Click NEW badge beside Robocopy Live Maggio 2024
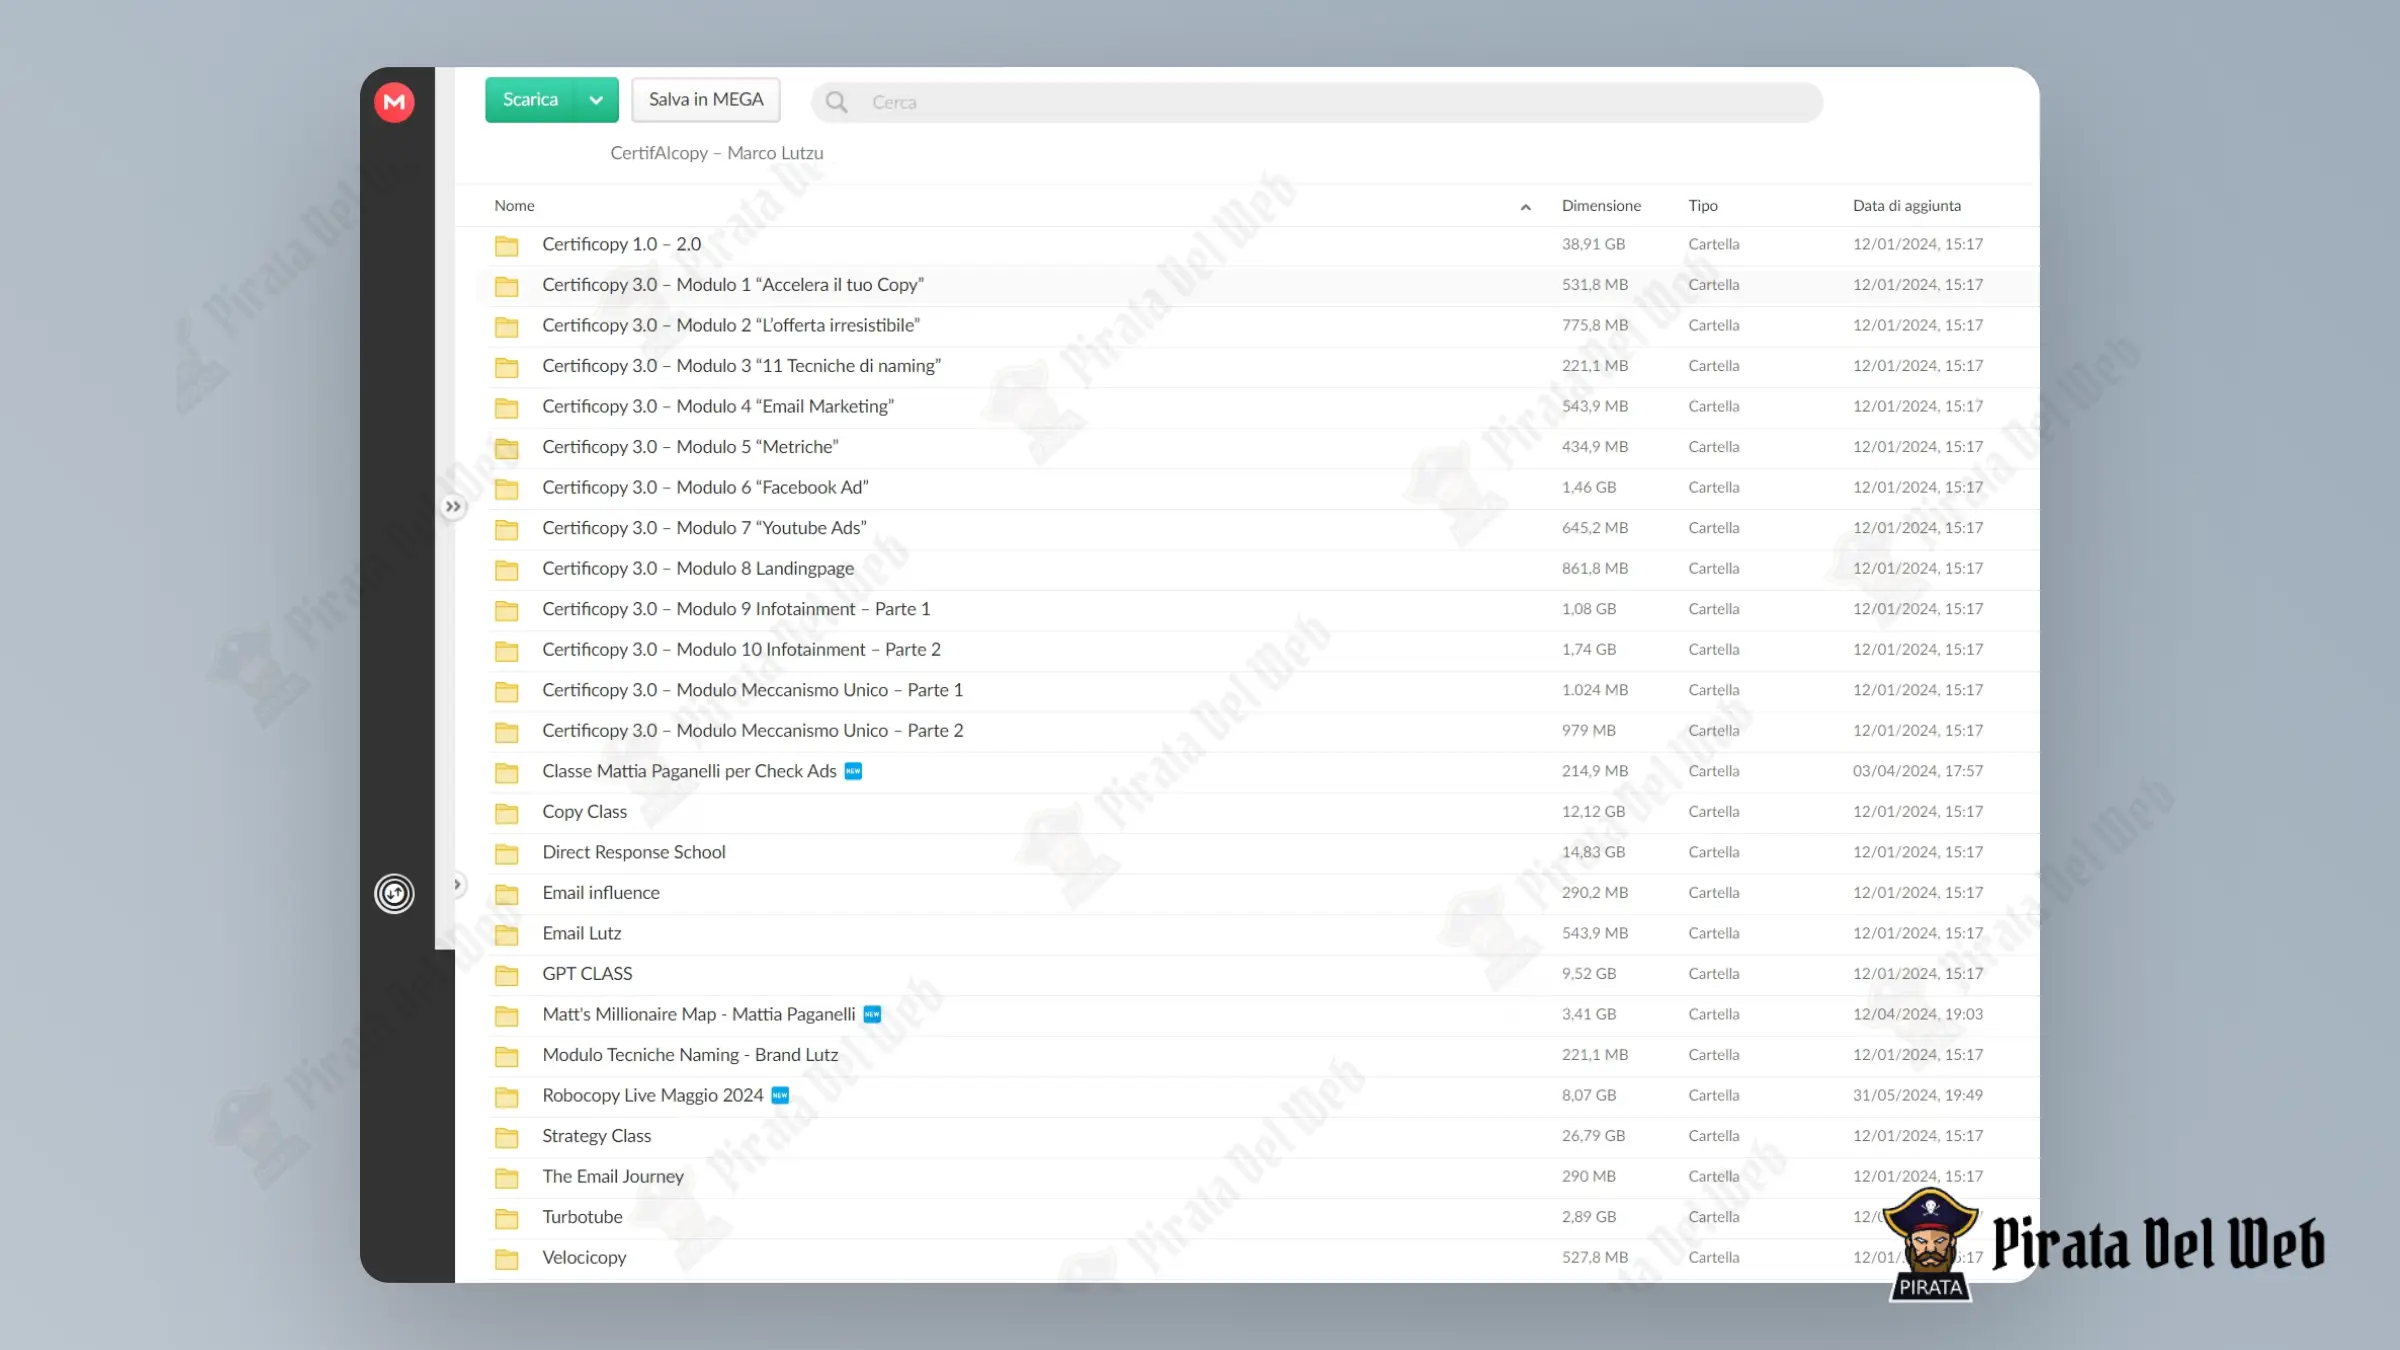The width and height of the screenshot is (2400, 1350). click(x=780, y=1095)
